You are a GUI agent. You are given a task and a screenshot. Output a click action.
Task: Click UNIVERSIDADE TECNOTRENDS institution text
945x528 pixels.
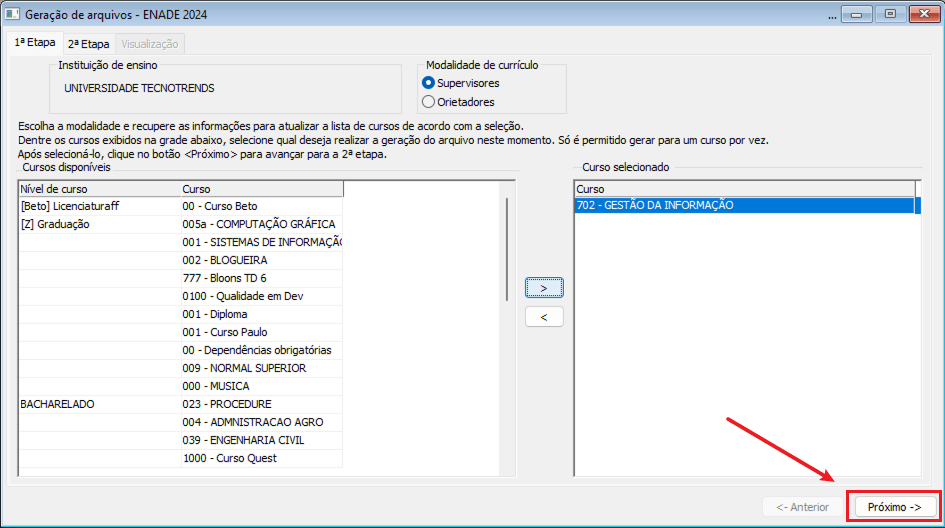[x=139, y=88]
